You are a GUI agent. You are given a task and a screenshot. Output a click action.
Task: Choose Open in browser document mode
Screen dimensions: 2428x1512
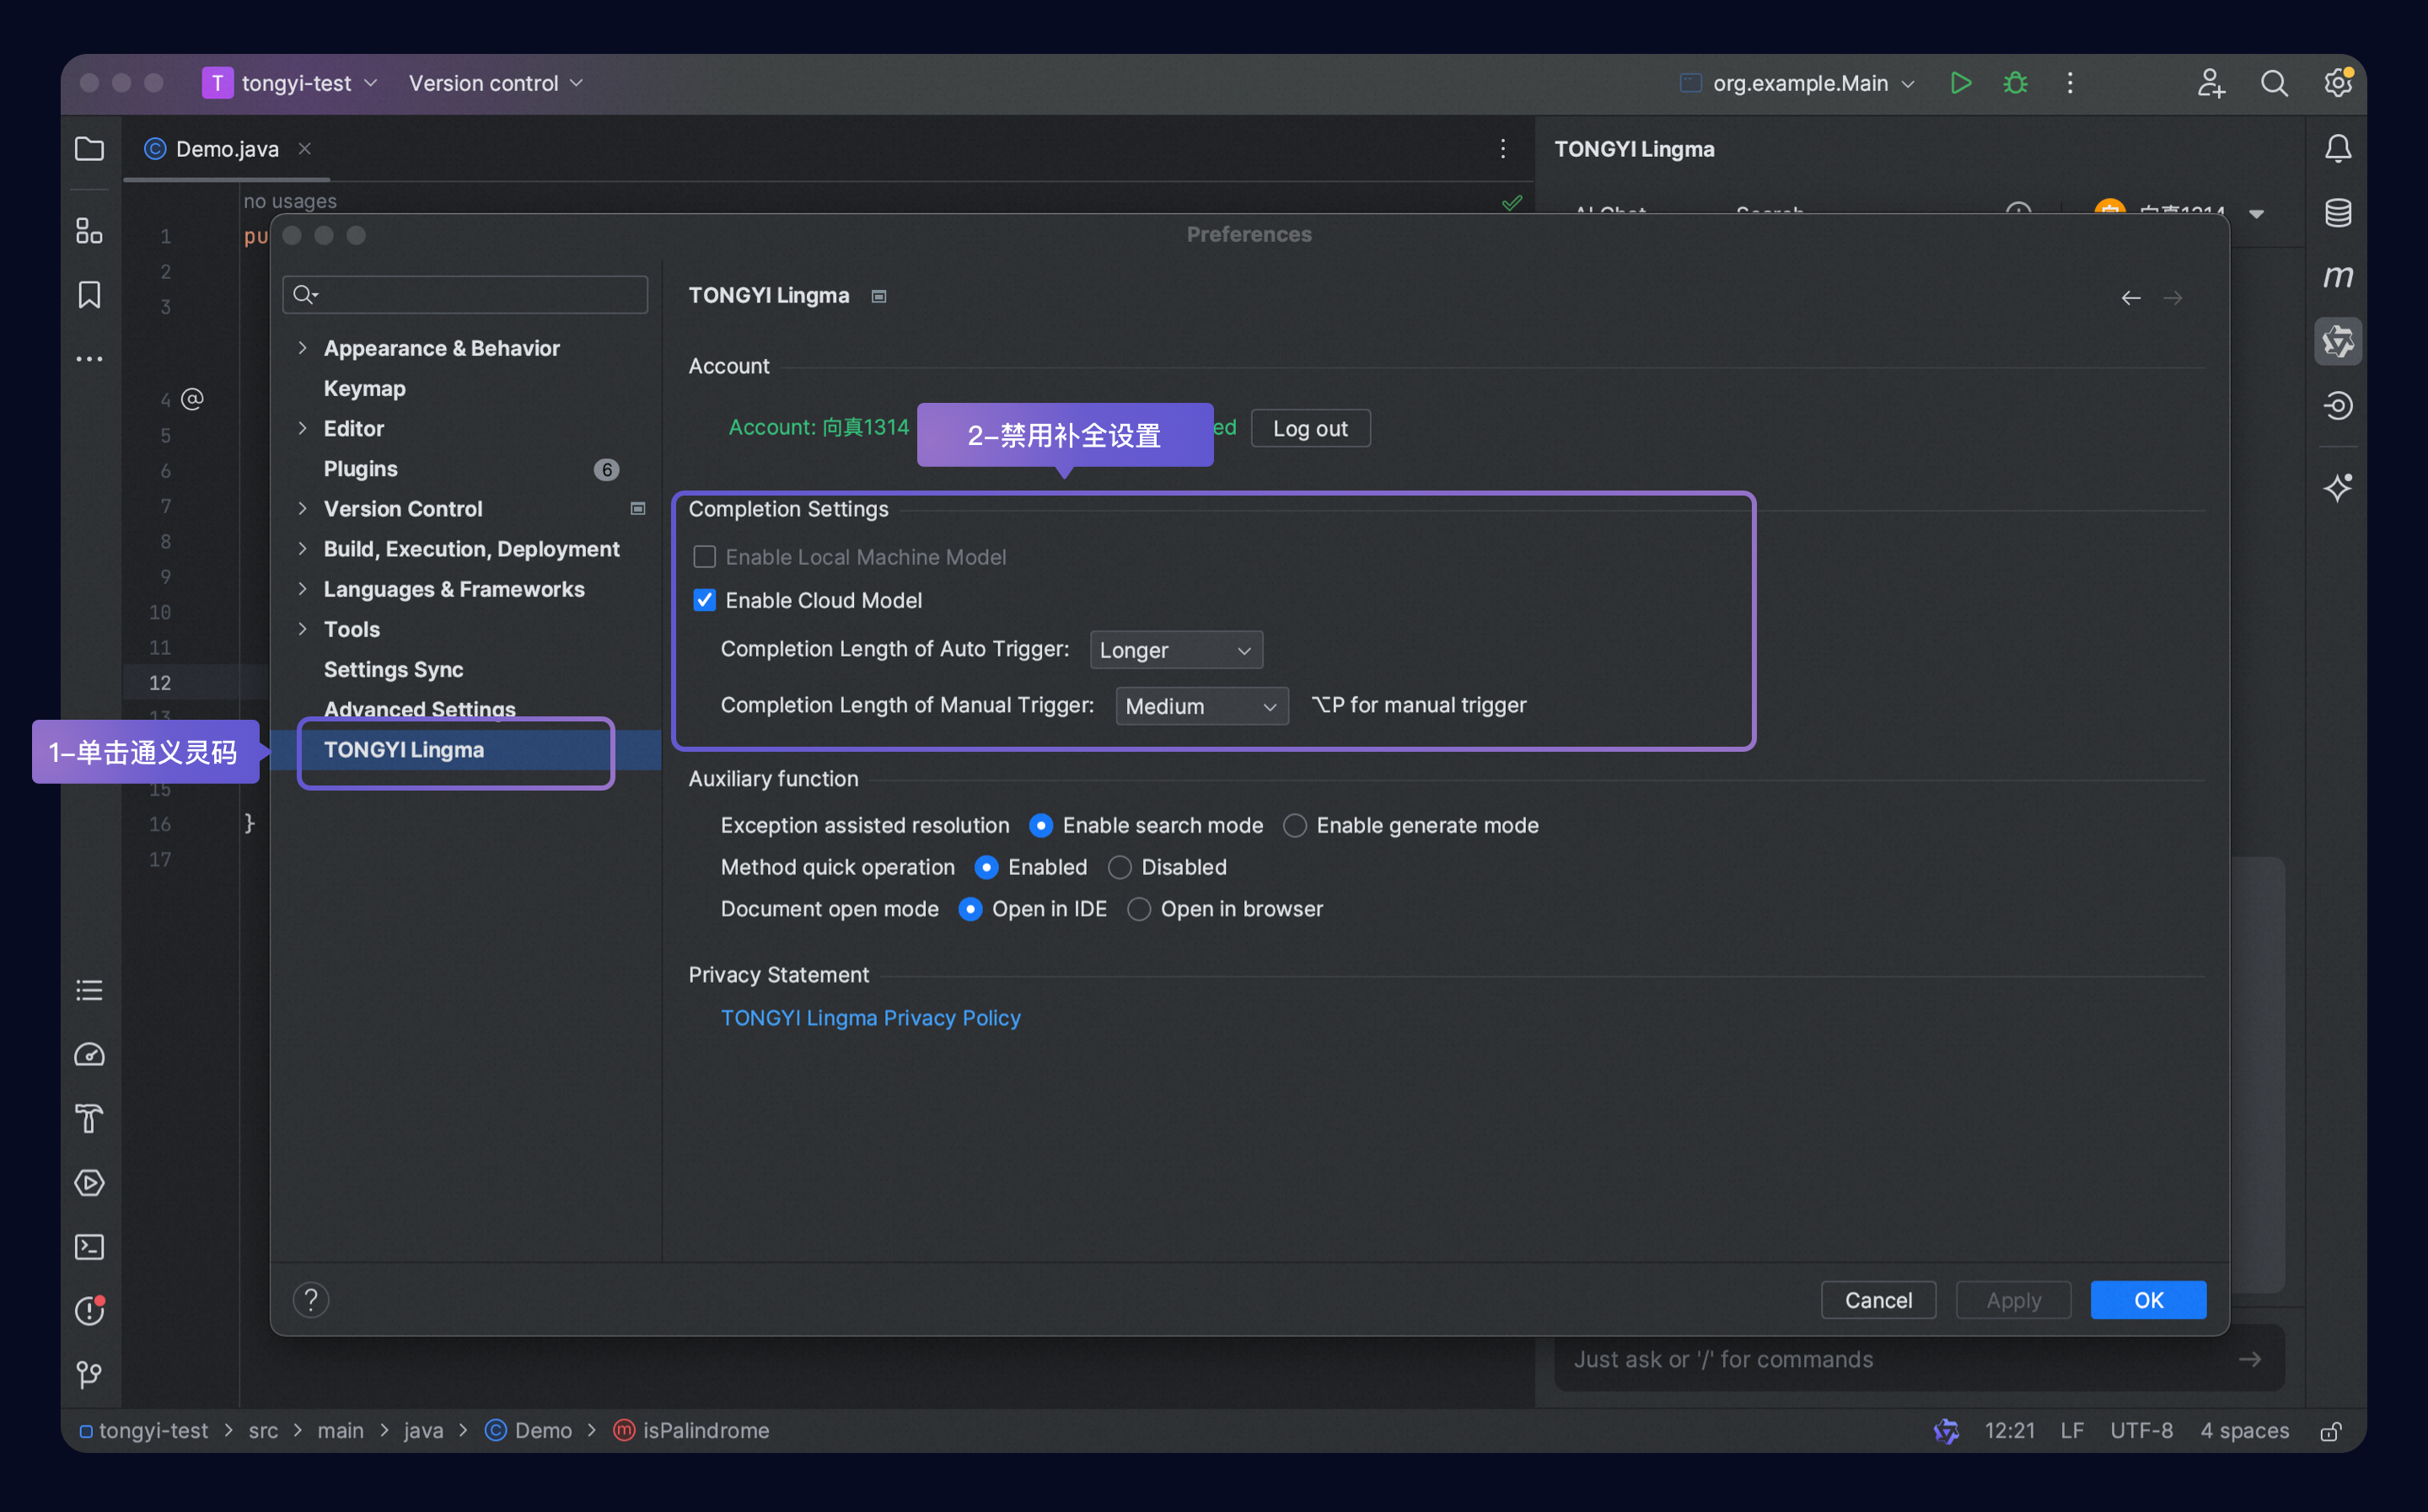pos(1139,910)
